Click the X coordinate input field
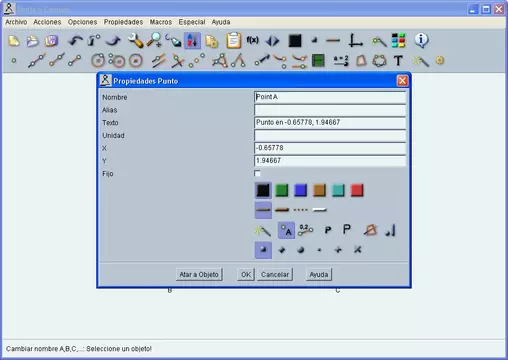 click(330, 148)
